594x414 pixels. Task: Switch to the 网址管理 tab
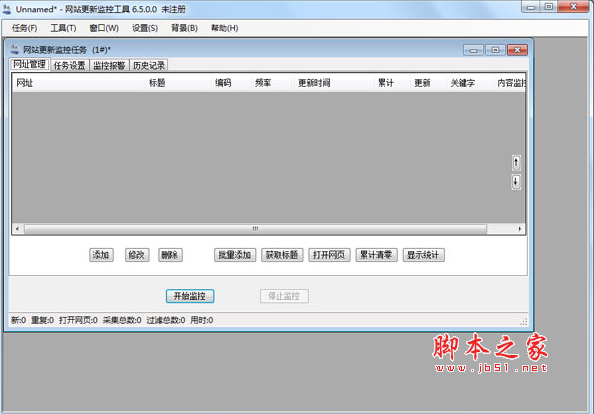coord(30,64)
